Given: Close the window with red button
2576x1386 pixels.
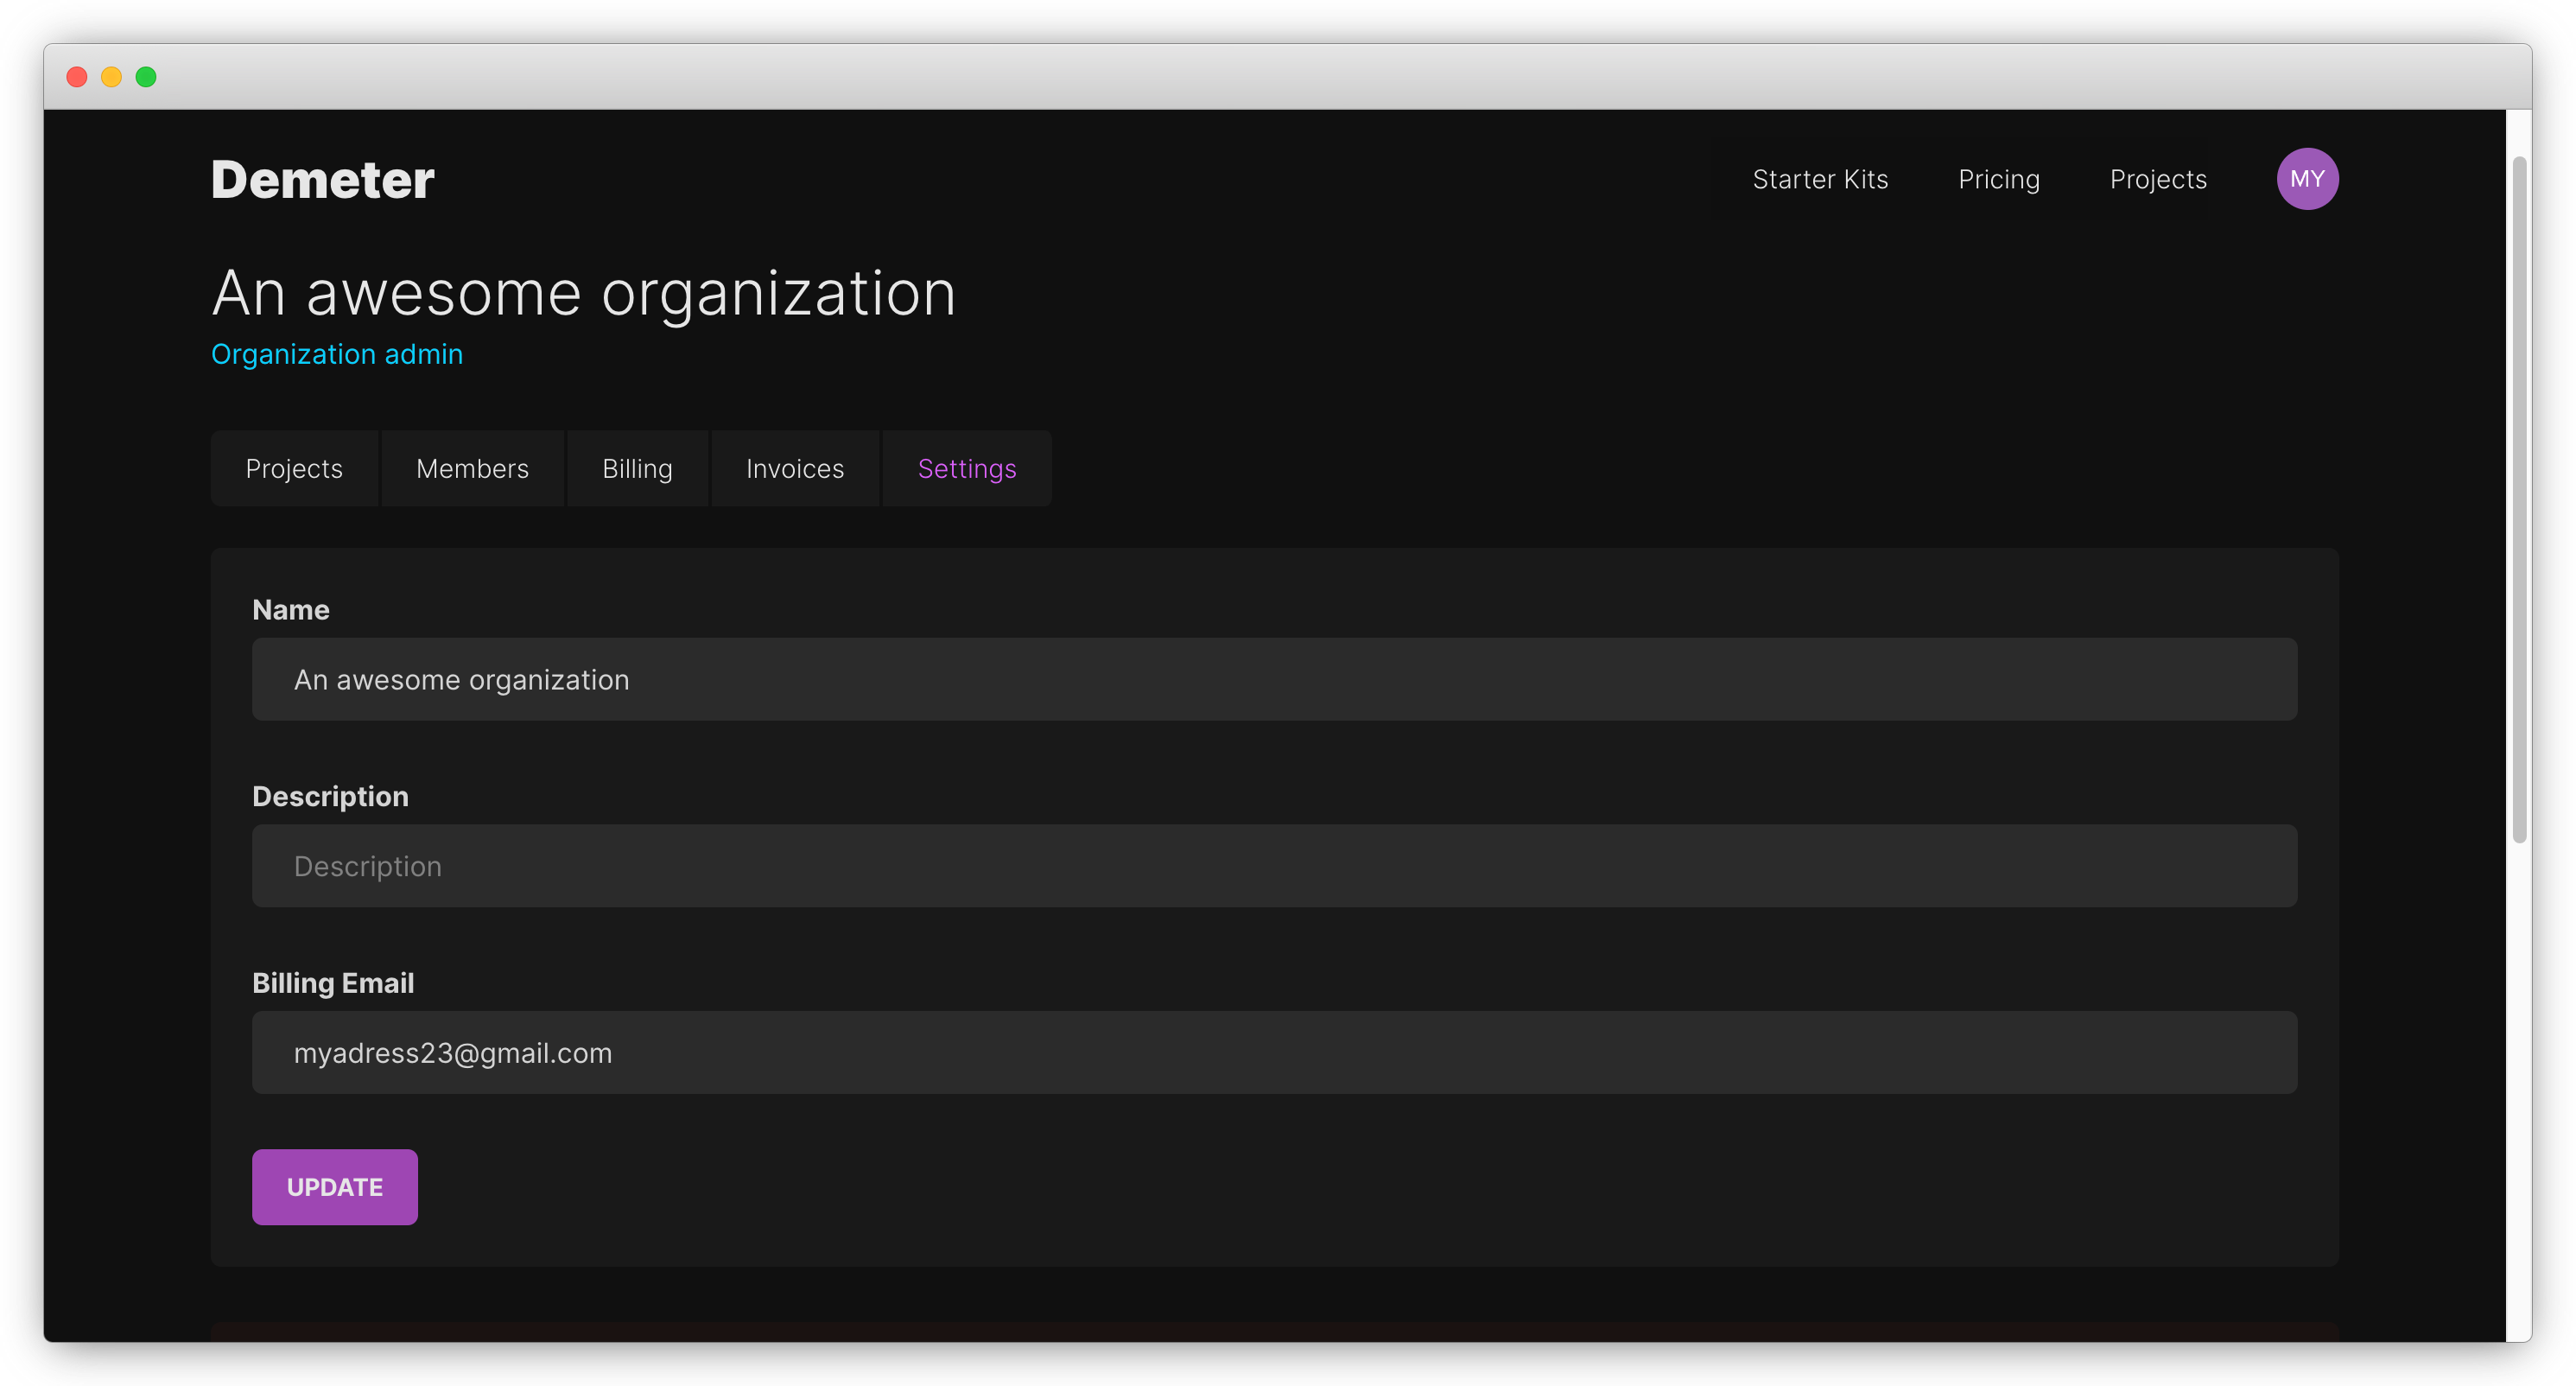Looking at the screenshot, I should (x=77, y=77).
